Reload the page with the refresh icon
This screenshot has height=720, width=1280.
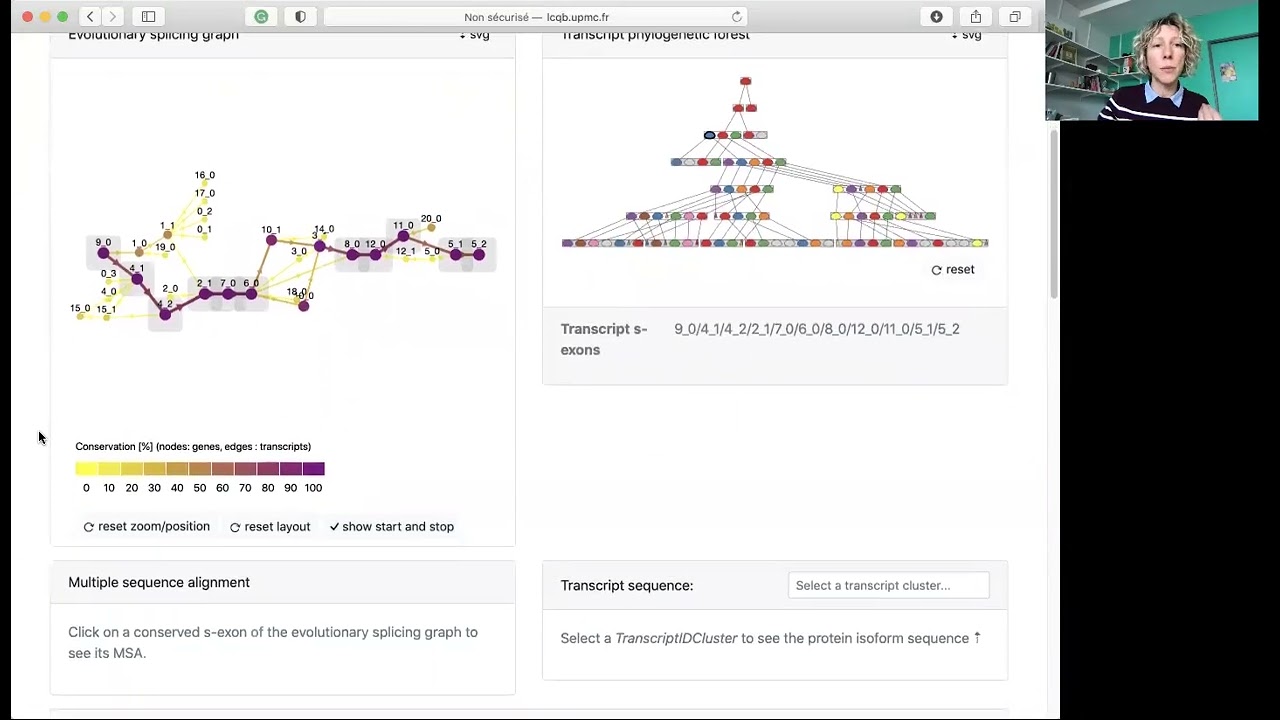[x=737, y=17]
